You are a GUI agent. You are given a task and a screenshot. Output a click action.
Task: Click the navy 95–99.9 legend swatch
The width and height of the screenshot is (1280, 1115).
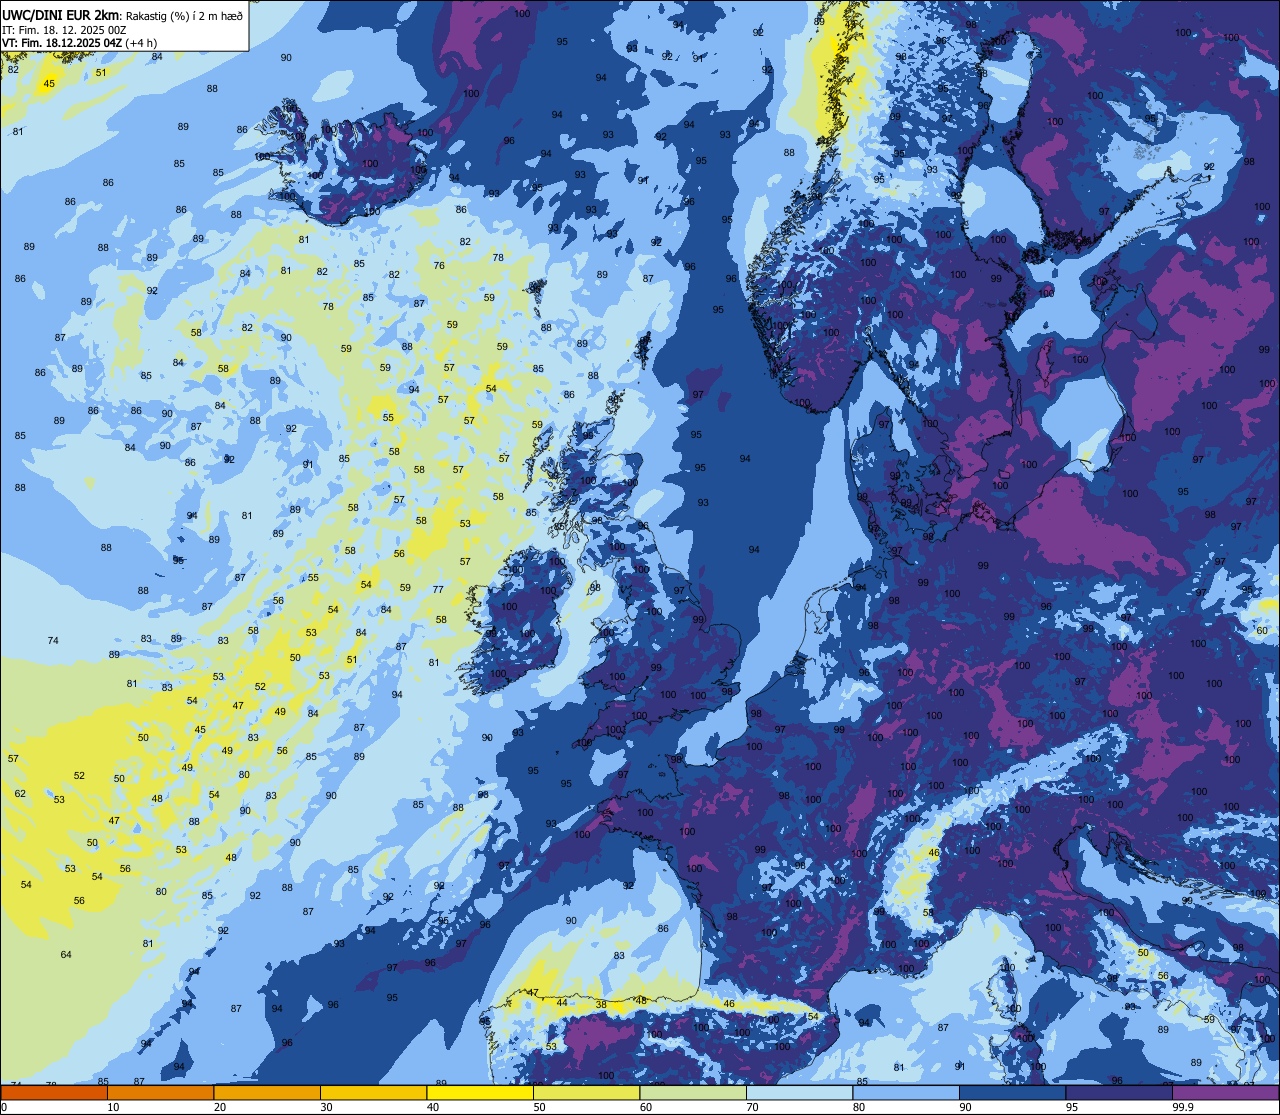(1120, 1092)
